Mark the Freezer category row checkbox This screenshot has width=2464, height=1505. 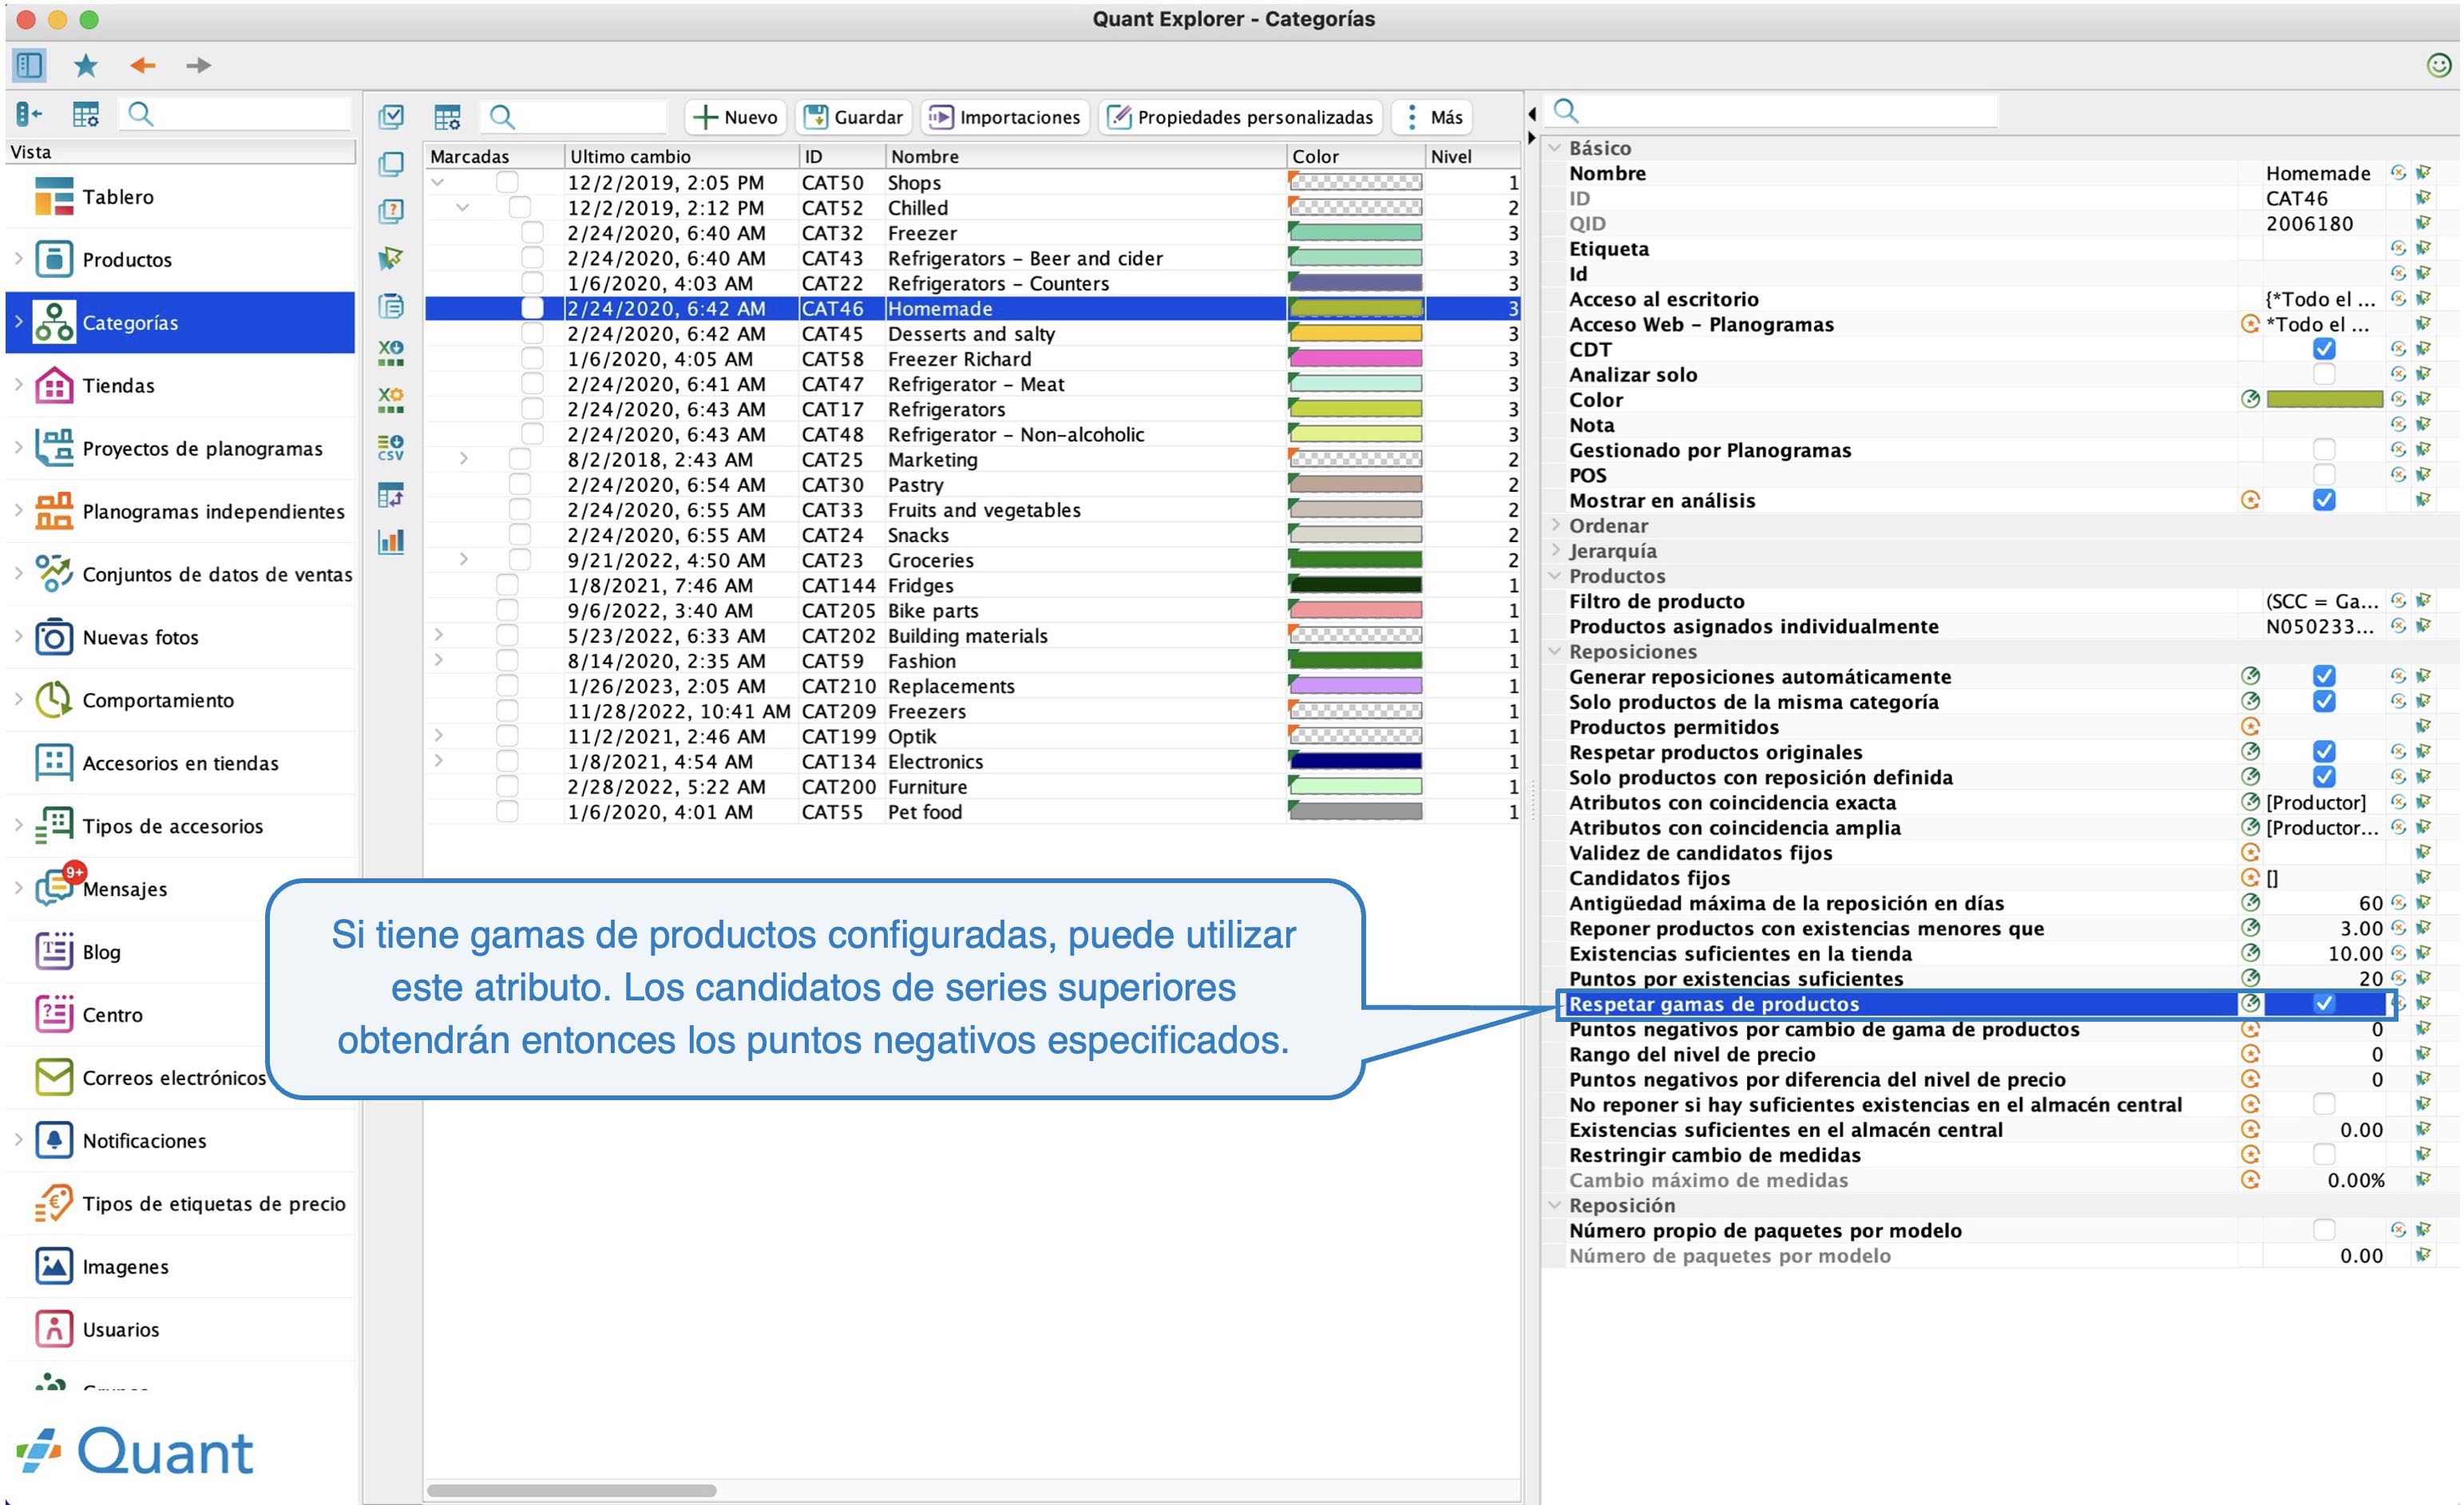[x=533, y=233]
